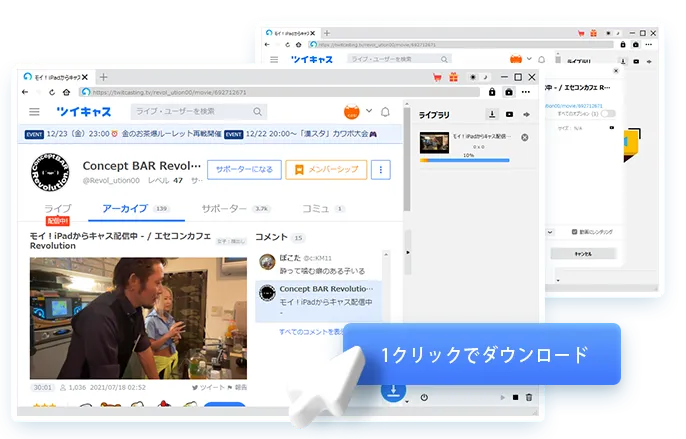Open the 金のお茶爆ルーレット再戦開催 event link
Screen dimensions: 686x439
coord(172,134)
